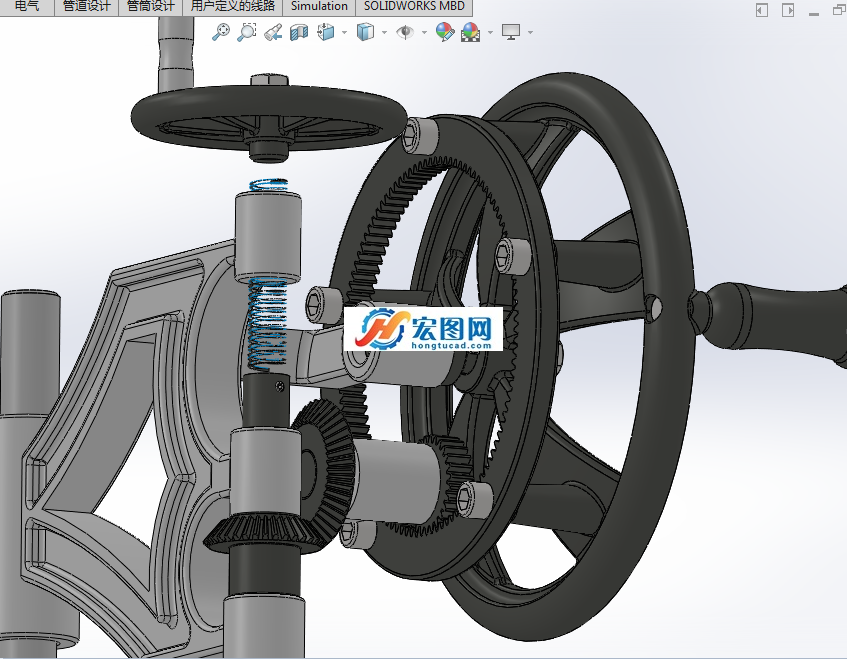
Task: Click the View Settings monitor icon
Action: 511,32
